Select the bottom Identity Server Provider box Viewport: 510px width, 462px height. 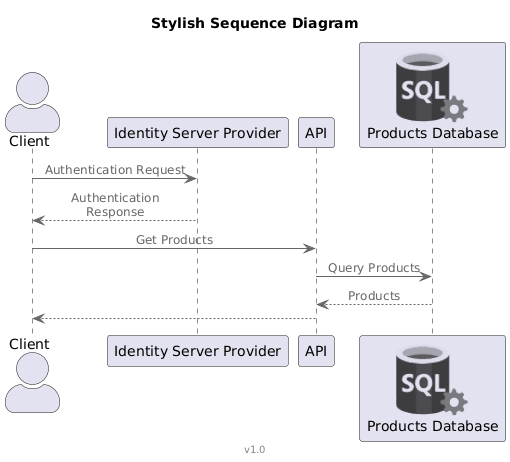coord(198,351)
